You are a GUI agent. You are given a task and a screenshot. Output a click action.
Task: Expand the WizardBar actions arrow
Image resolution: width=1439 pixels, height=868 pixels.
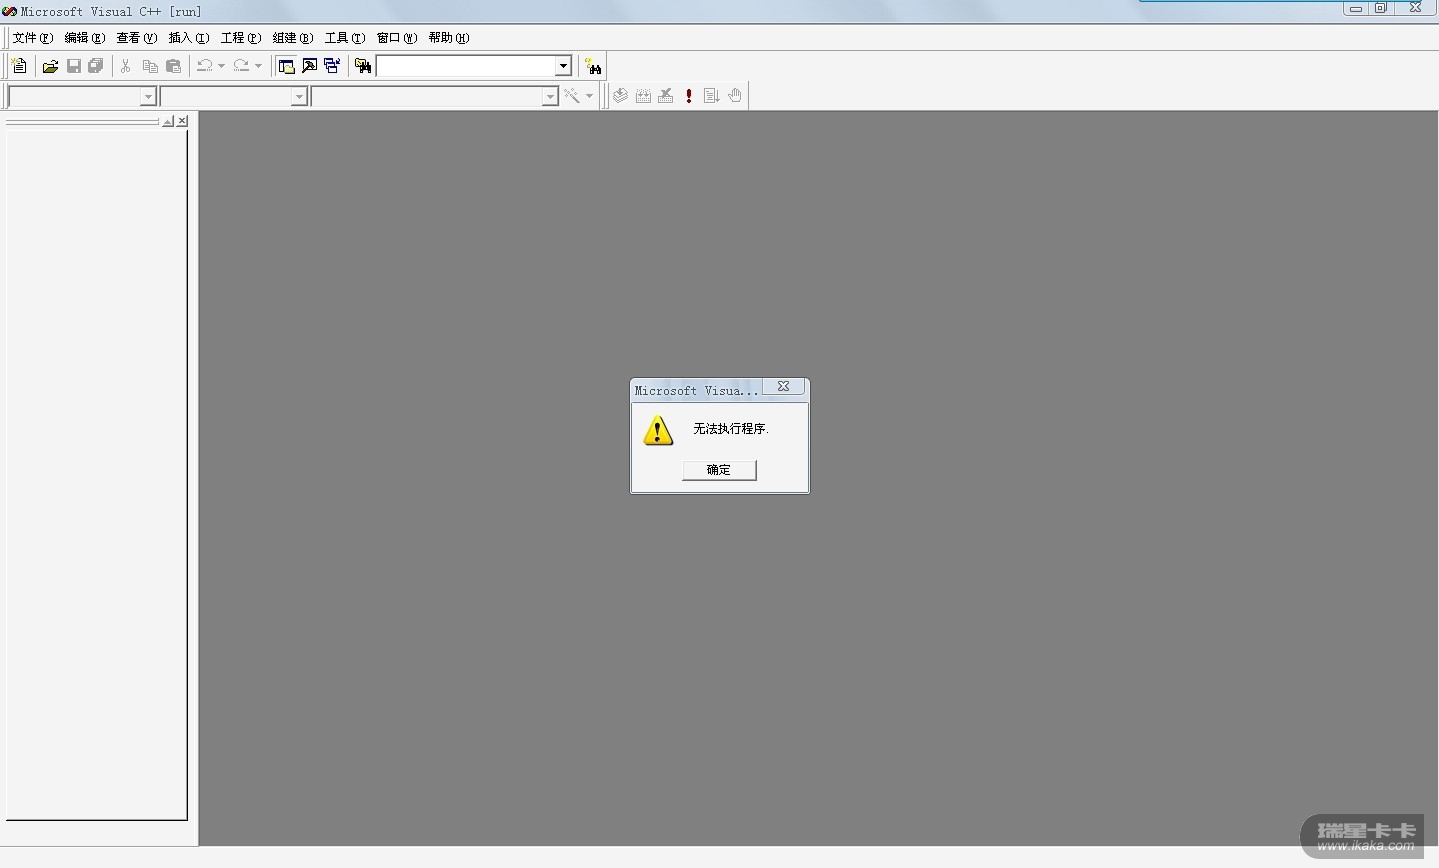click(x=589, y=96)
